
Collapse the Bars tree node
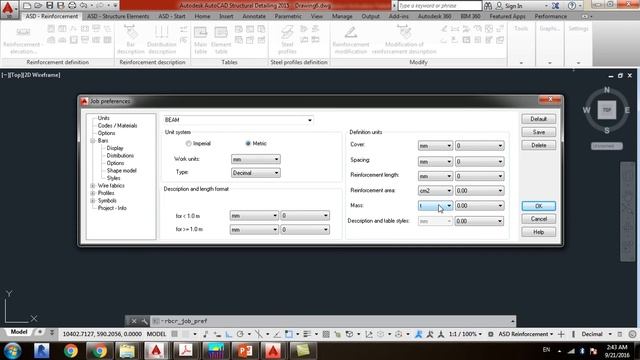[93, 141]
